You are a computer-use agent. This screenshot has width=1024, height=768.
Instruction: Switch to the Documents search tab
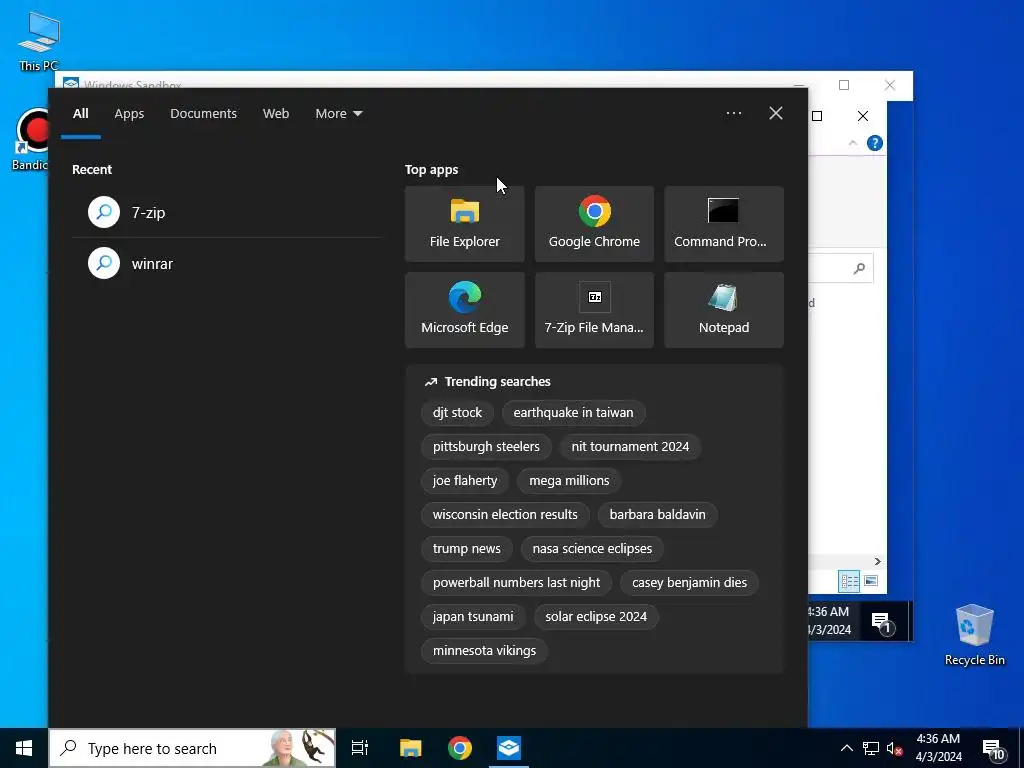[203, 113]
